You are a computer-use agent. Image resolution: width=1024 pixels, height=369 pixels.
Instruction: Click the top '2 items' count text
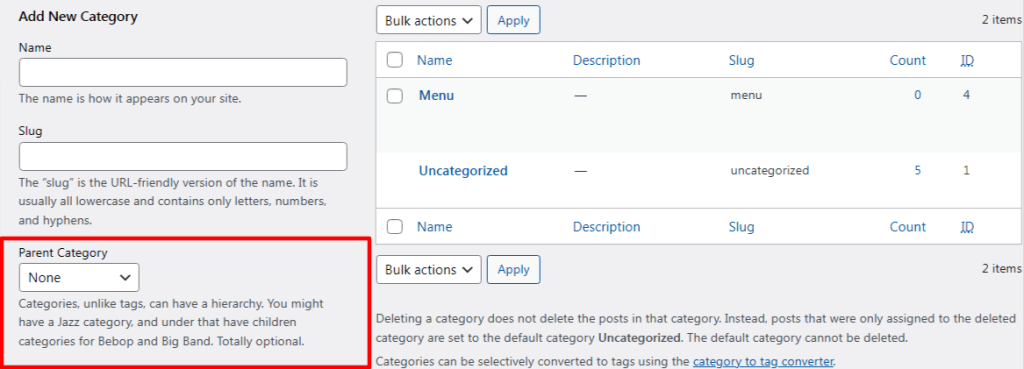coord(1002,20)
